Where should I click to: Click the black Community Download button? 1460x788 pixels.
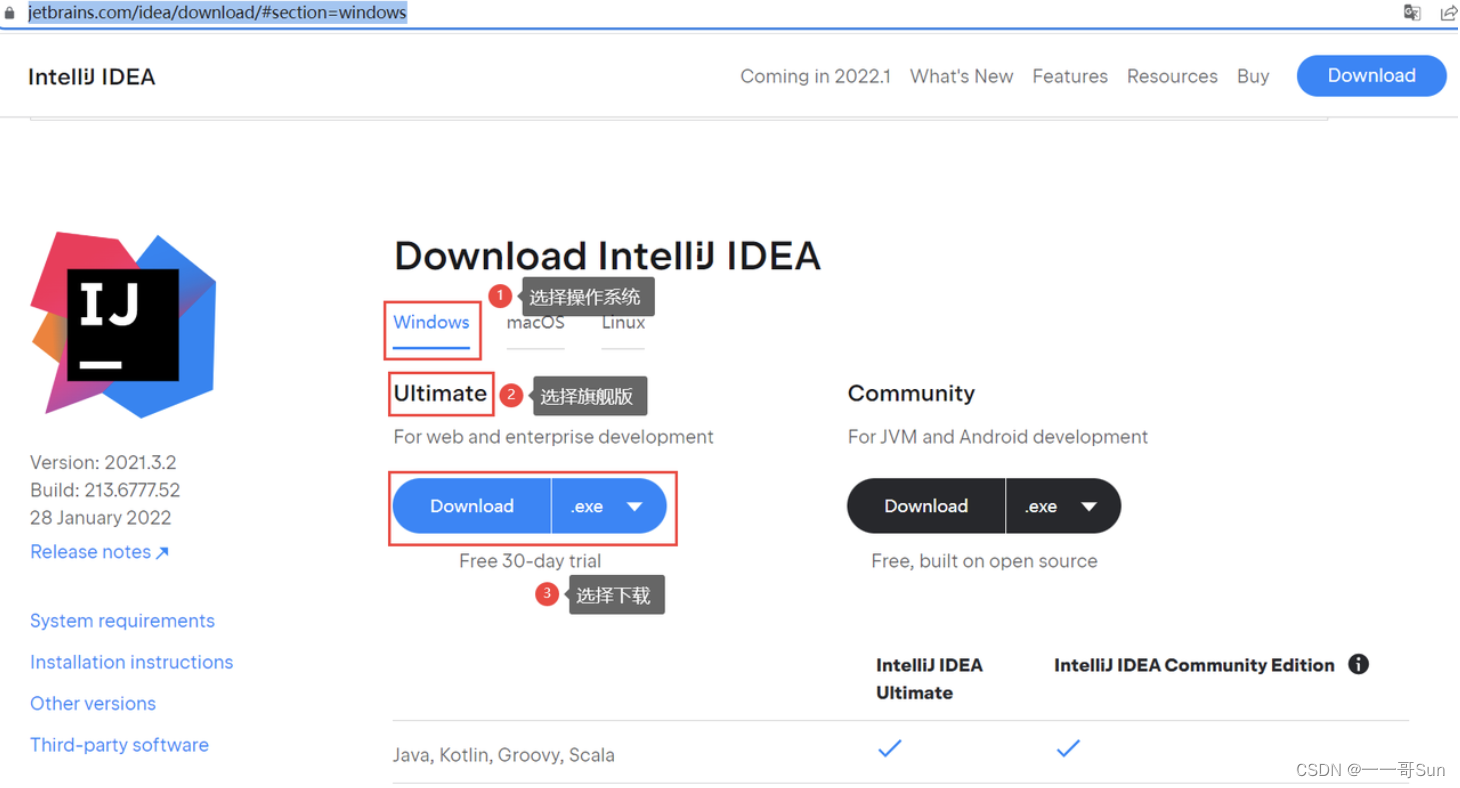[926, 506]
